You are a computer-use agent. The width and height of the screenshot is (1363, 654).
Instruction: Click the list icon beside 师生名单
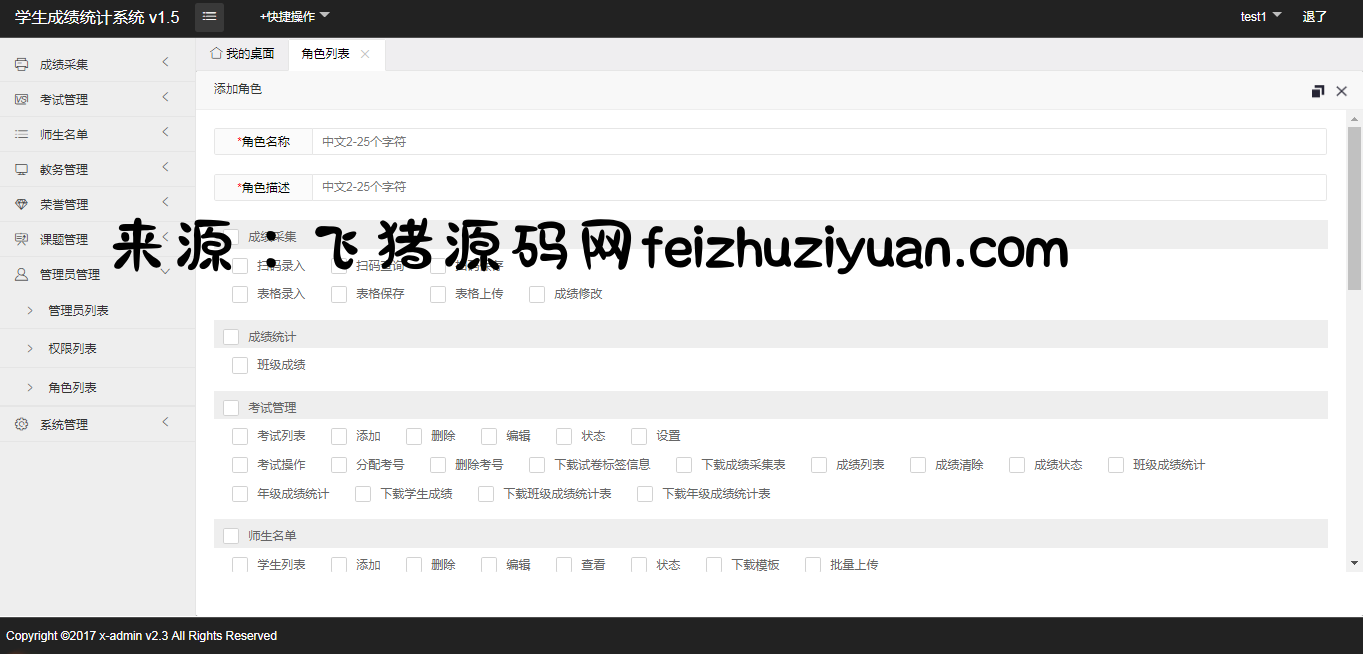point(21,134)
